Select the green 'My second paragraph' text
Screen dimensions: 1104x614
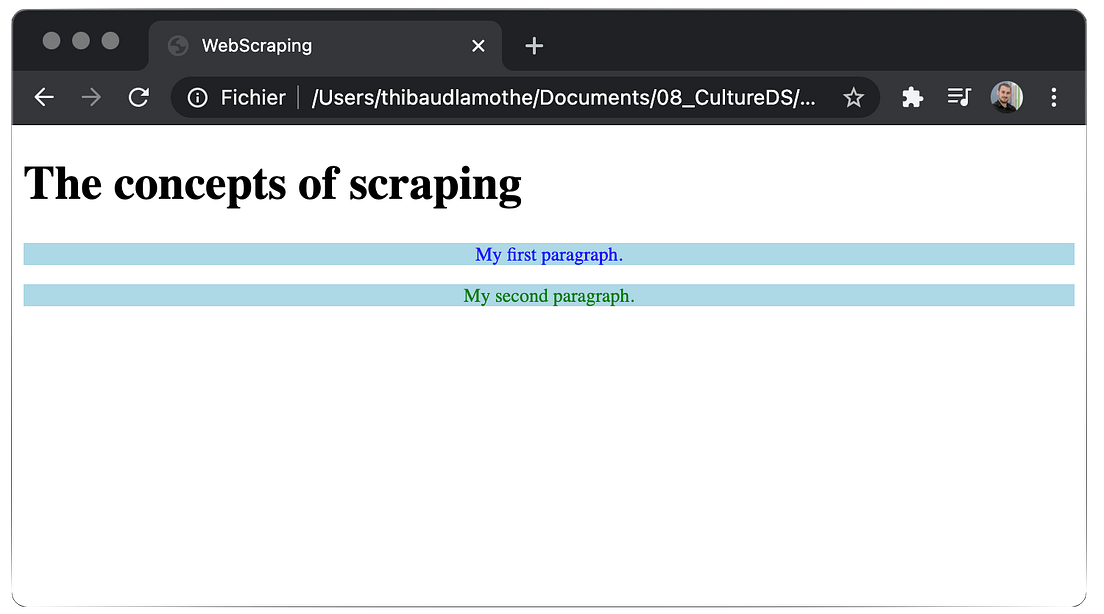click(x=548, y=295)
